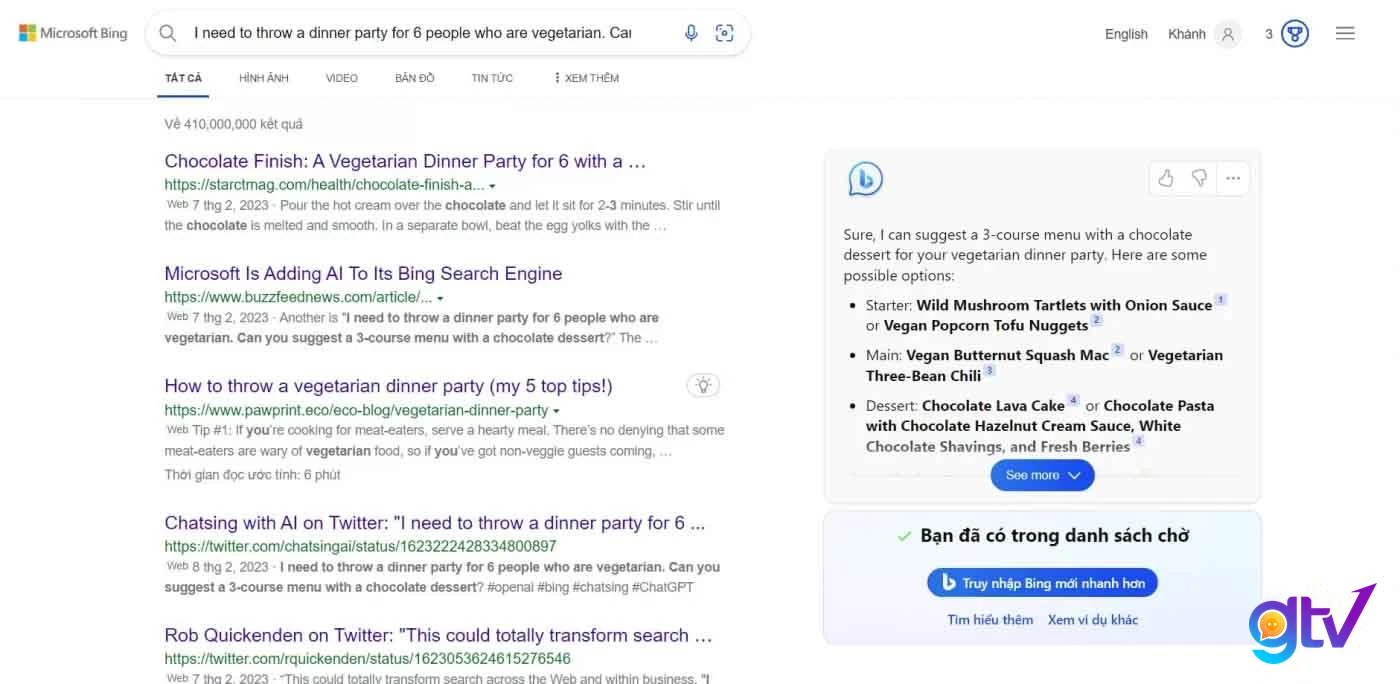Expand the See more answer button
The height and width of the screenshot is (684, 1400).
coord(1042,475)
